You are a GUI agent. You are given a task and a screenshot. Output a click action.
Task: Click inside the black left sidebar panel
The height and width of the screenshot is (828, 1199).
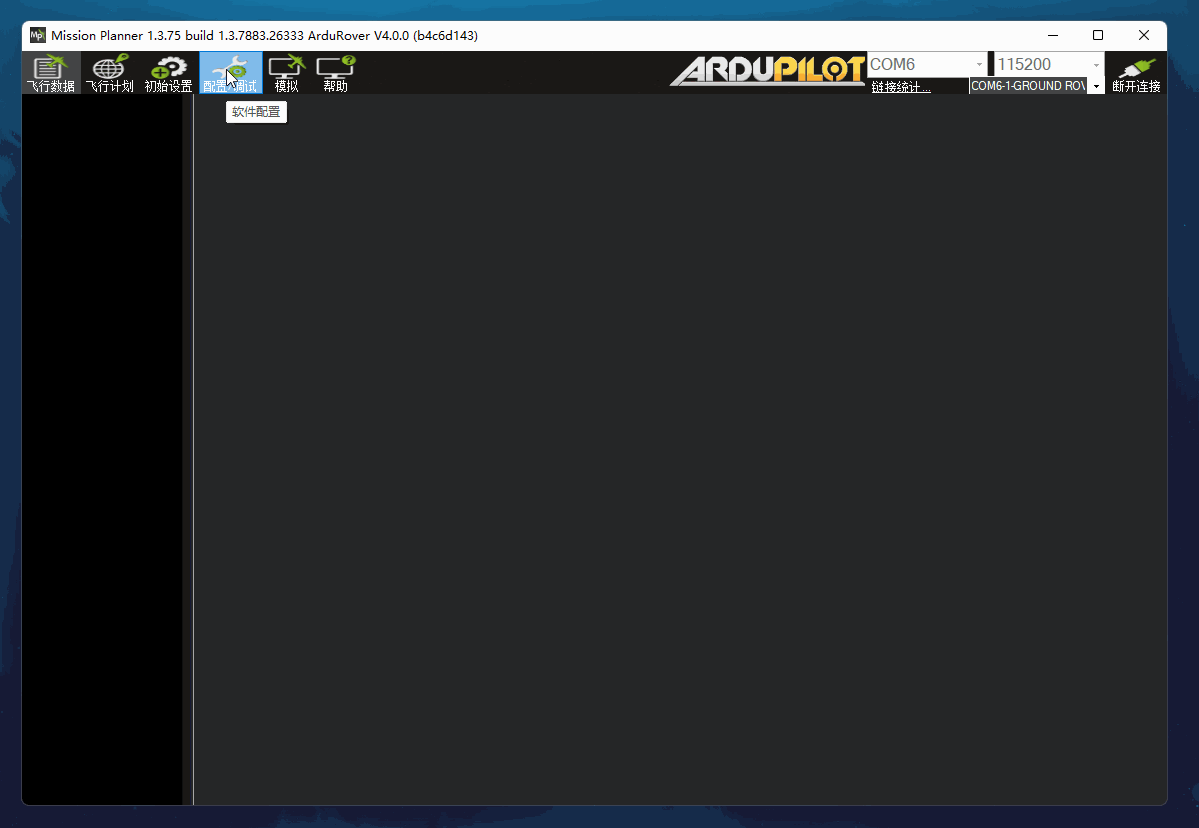(102, 450)
